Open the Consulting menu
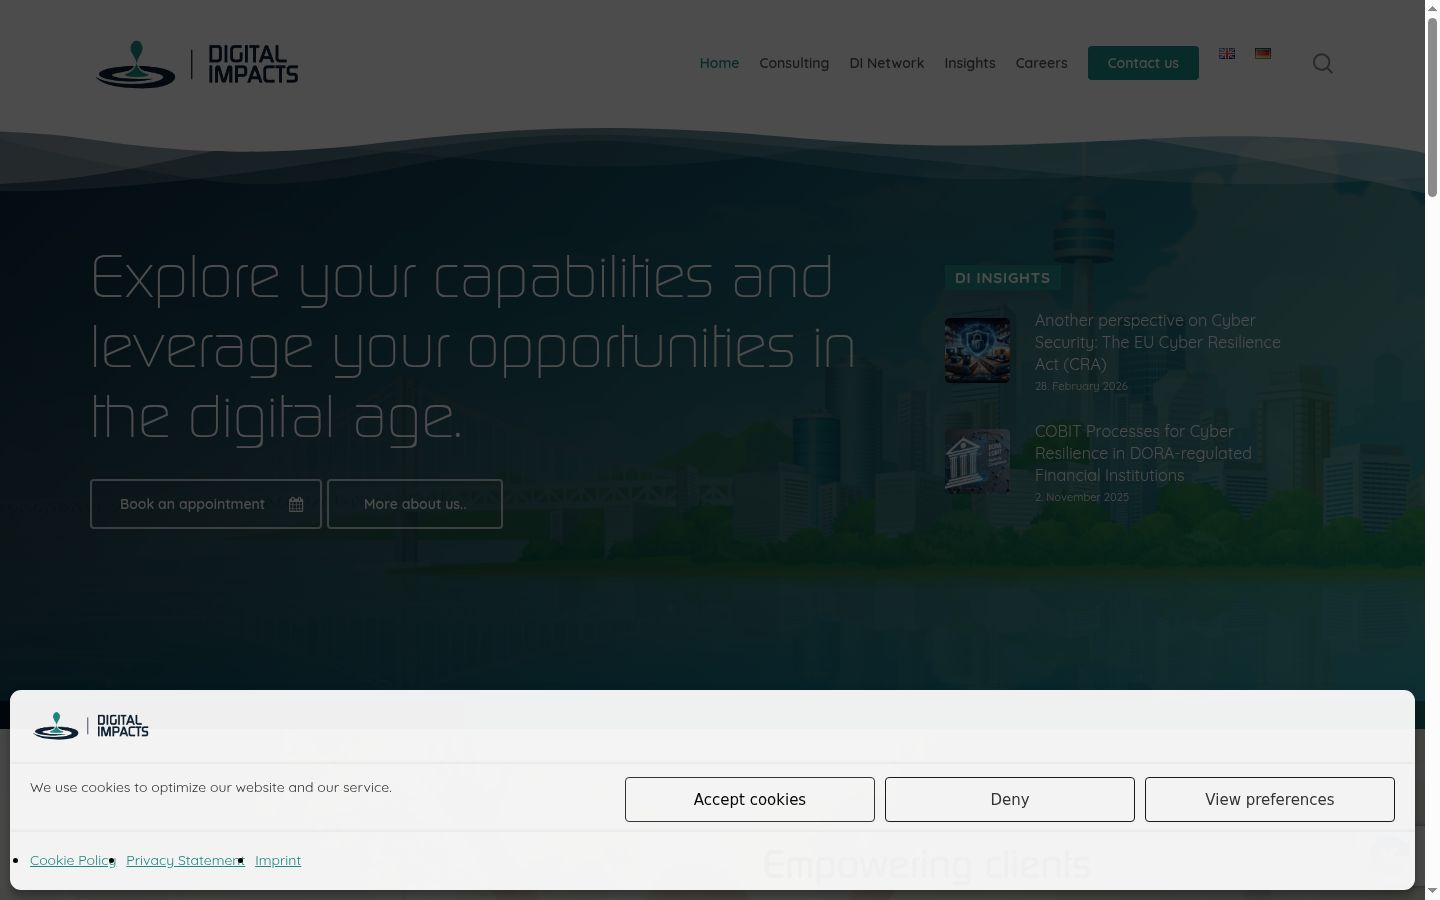This screenshot has width=1440, height=900. click(794, 63)
